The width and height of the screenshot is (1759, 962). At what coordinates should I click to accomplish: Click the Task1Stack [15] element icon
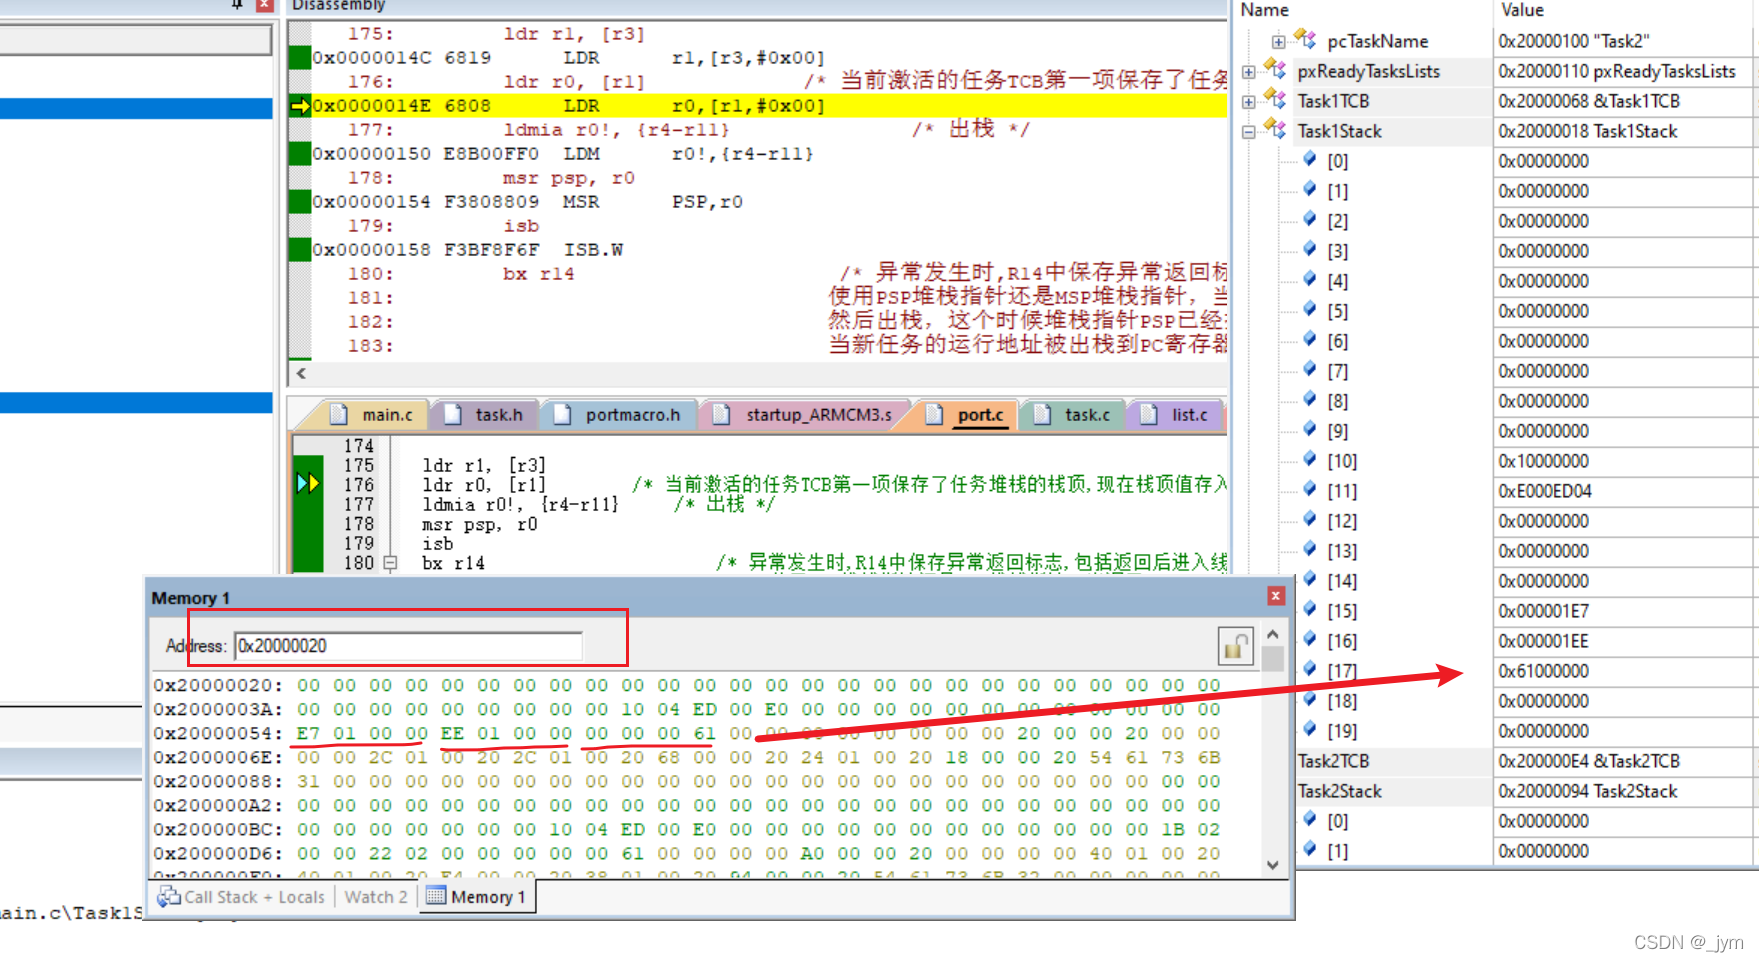point(1309,609)
